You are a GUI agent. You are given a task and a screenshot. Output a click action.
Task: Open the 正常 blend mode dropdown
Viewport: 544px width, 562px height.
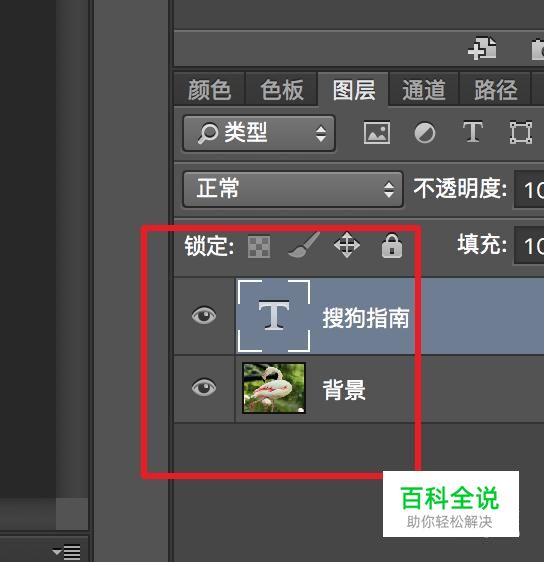coord(293,189)
